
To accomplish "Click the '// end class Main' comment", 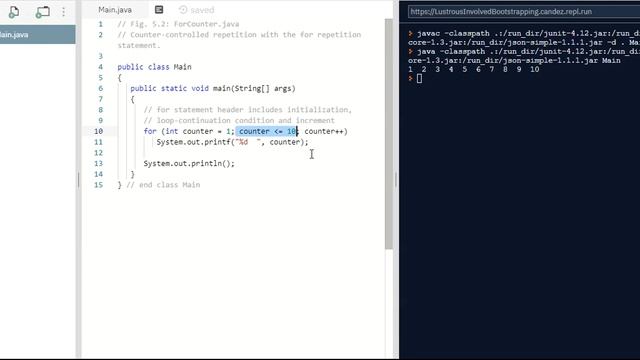I will tap(163, 185).
